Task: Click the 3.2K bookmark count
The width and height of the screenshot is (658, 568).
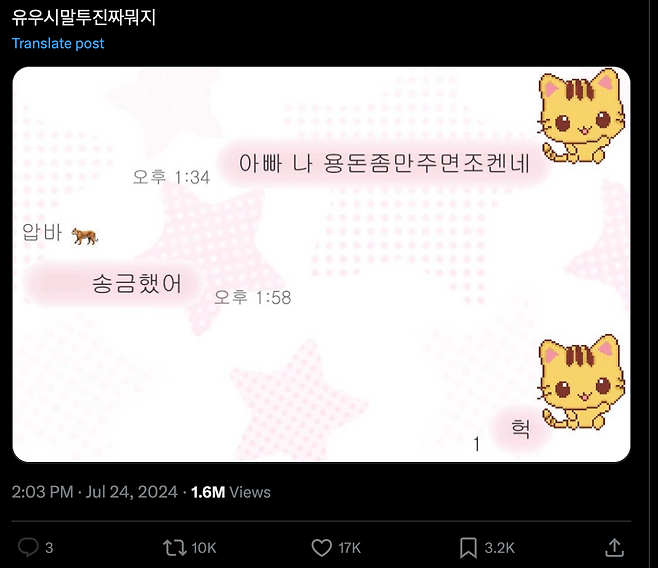Action: (x=499, y=548)
